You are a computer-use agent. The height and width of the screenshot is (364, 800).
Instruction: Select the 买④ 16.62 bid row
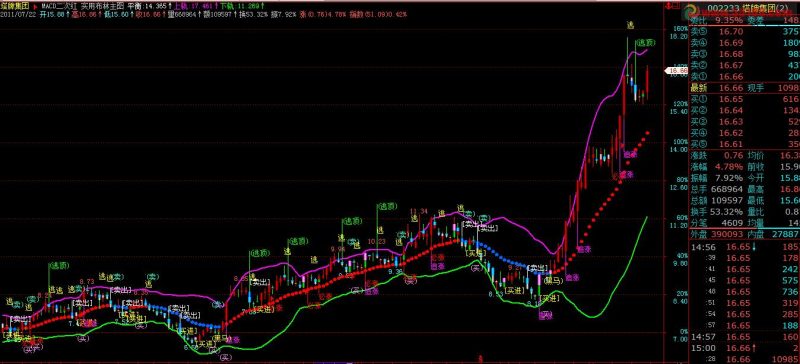[745, 133]
